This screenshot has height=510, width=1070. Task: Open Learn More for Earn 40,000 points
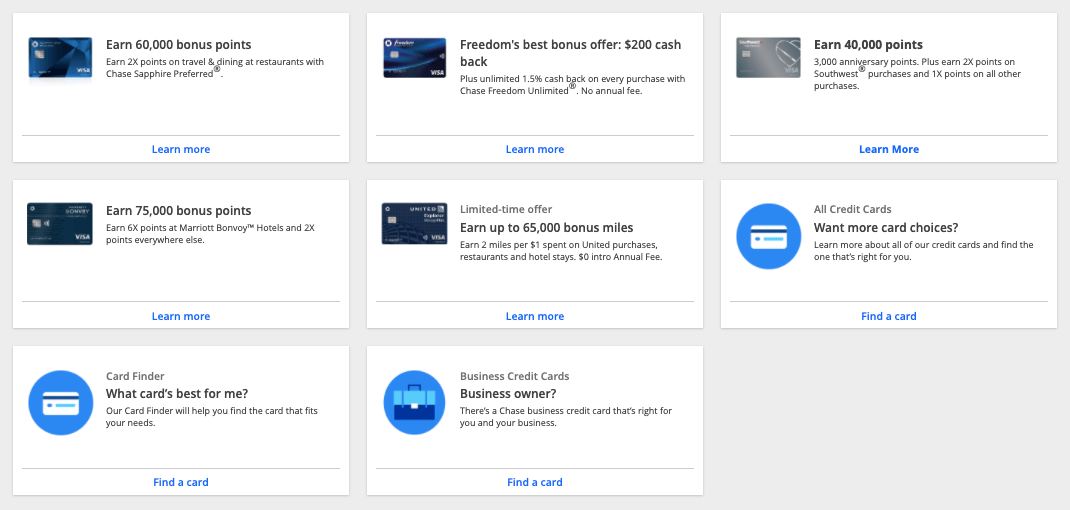(888, 150)
